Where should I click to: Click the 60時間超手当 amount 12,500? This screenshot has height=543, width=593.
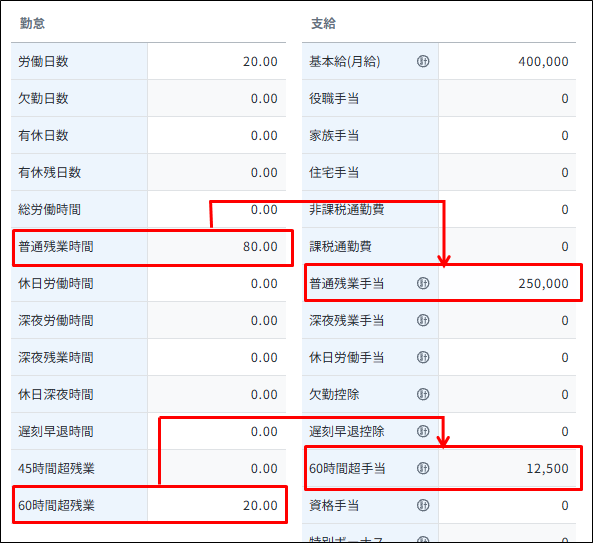(x=548, y=469)
